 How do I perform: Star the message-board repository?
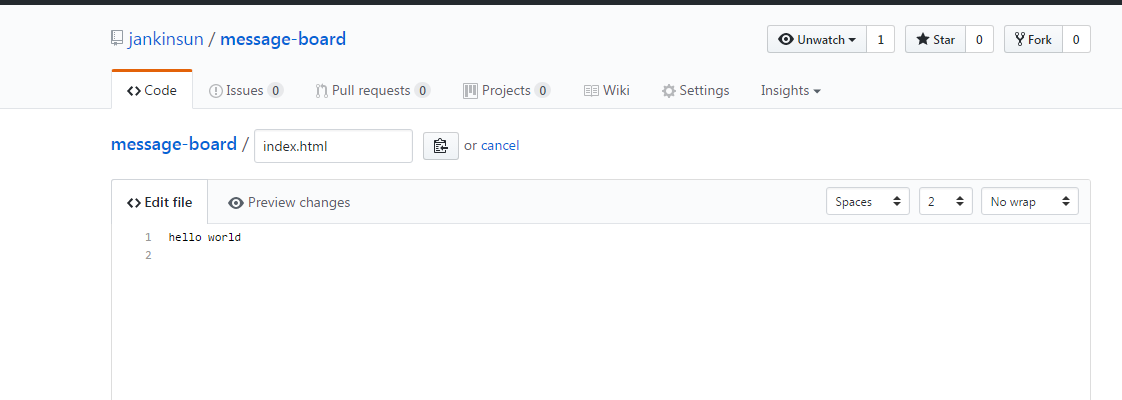click(935, 40)
